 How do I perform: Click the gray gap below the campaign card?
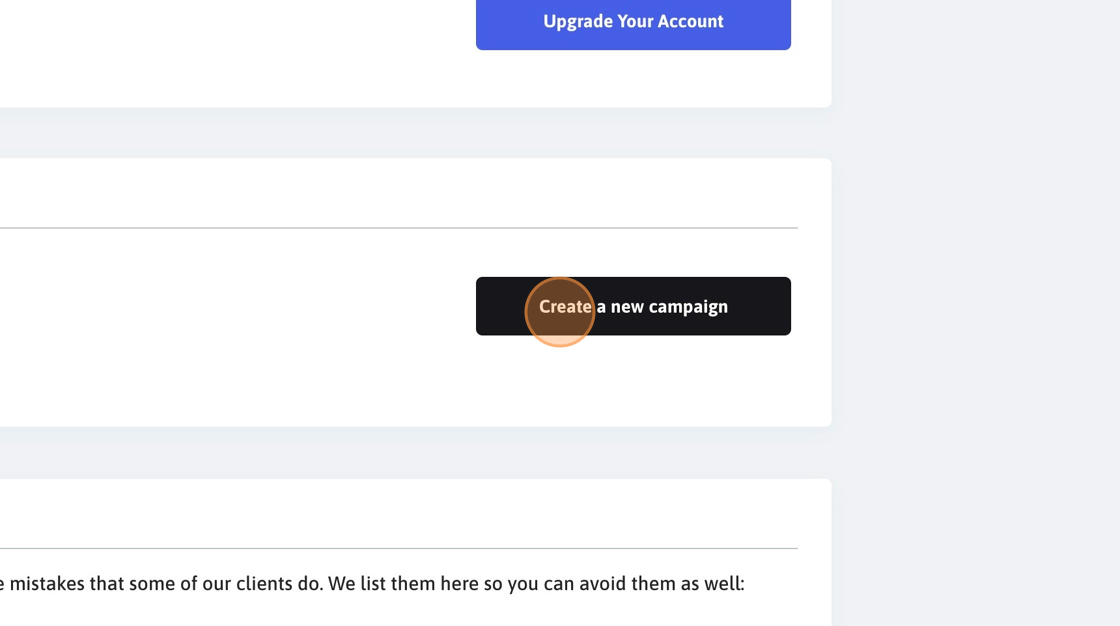point(416,453)
